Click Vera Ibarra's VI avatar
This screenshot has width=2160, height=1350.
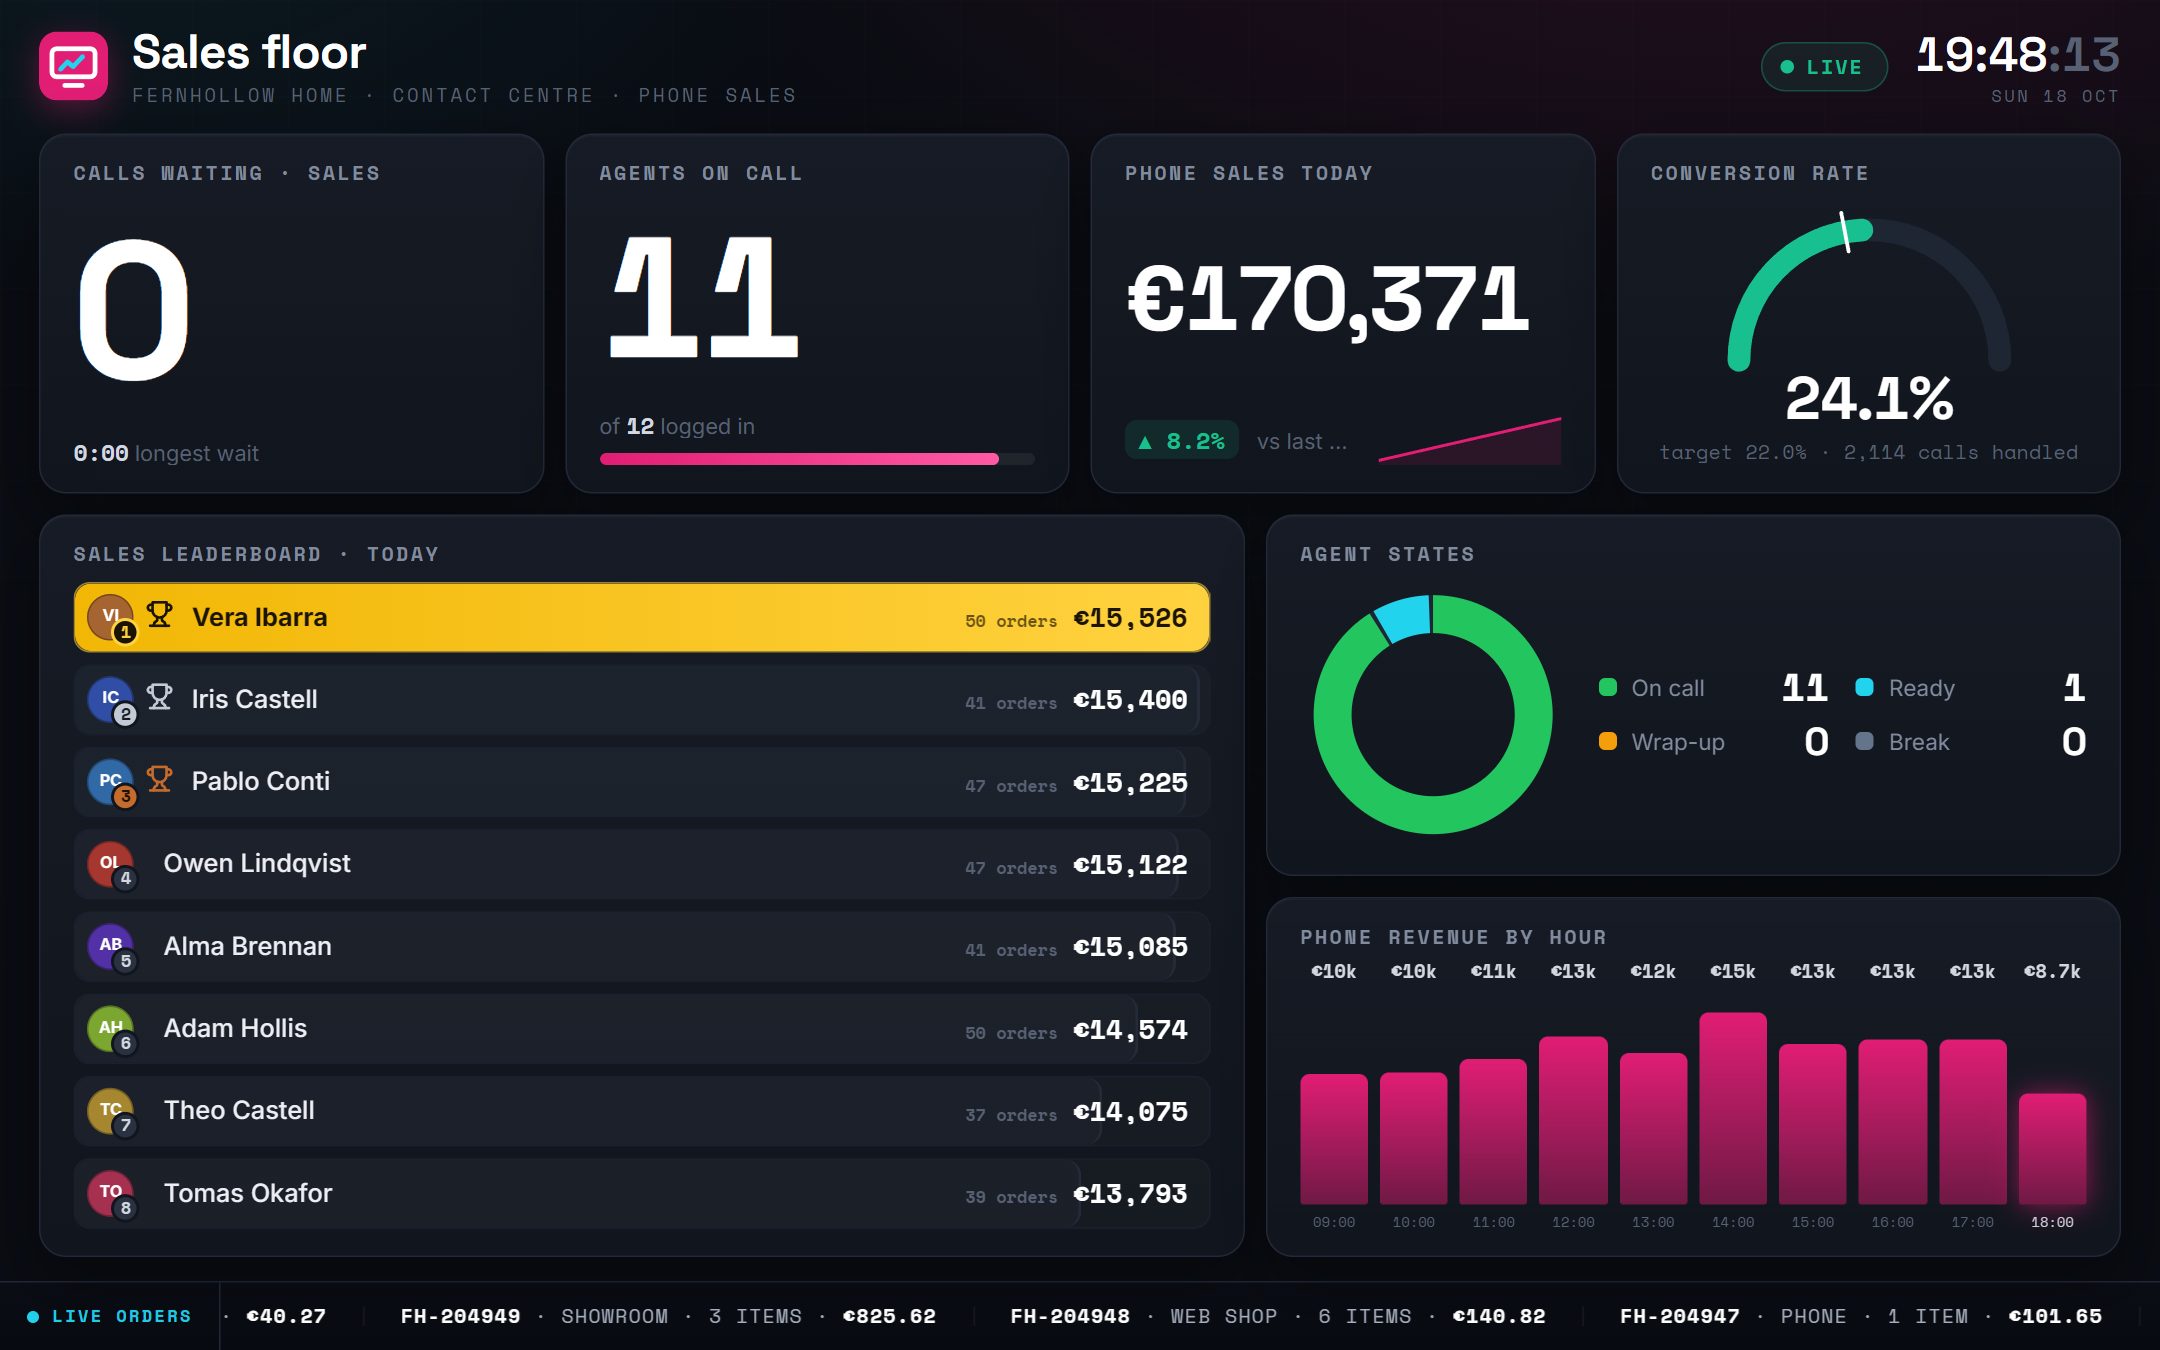point(110,616)
